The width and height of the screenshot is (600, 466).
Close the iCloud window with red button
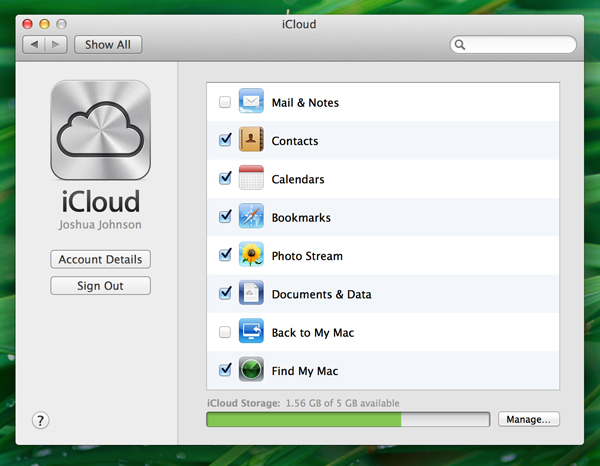pos(28,24)
